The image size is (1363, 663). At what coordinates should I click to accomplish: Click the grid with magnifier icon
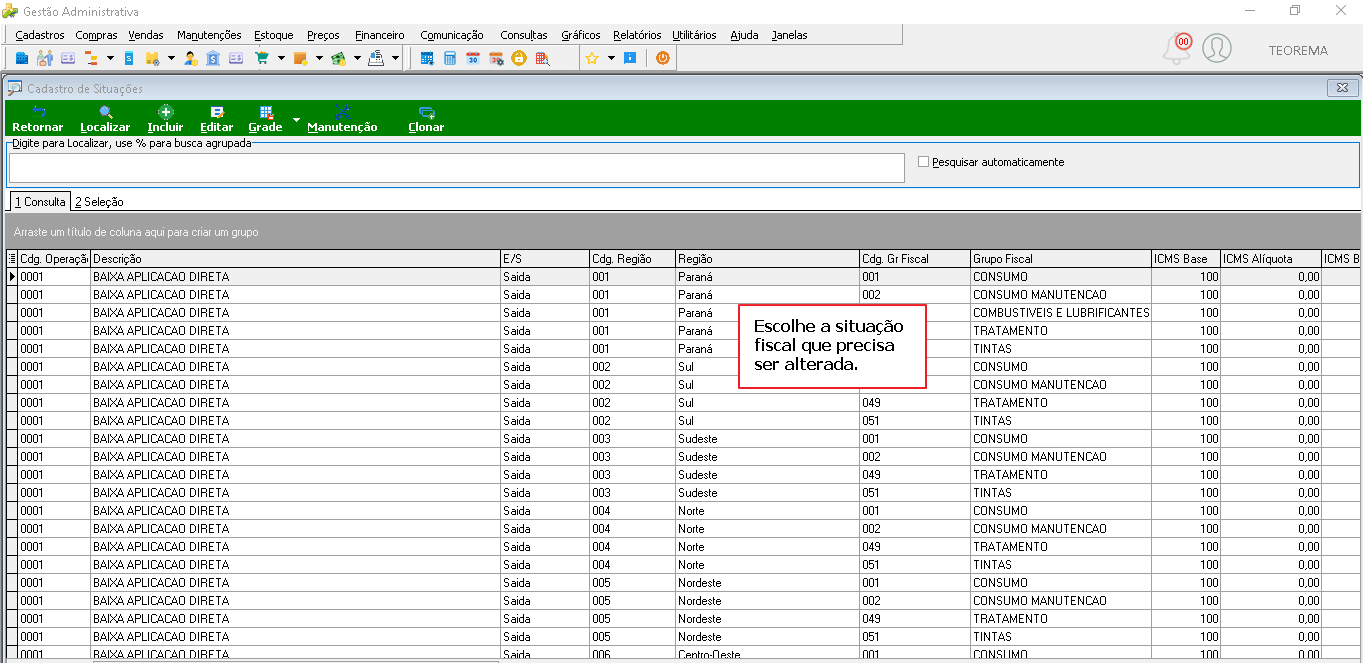(543, 58)
